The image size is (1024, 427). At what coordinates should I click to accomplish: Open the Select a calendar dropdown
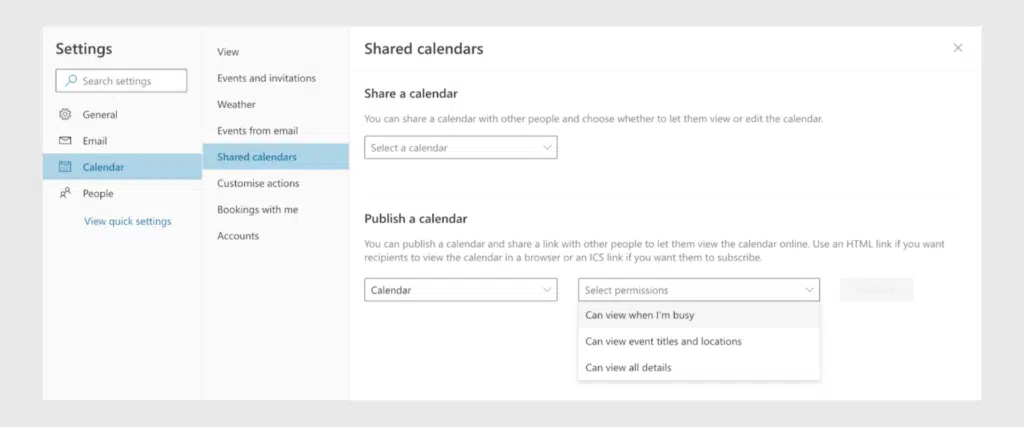tap(460, 148)
